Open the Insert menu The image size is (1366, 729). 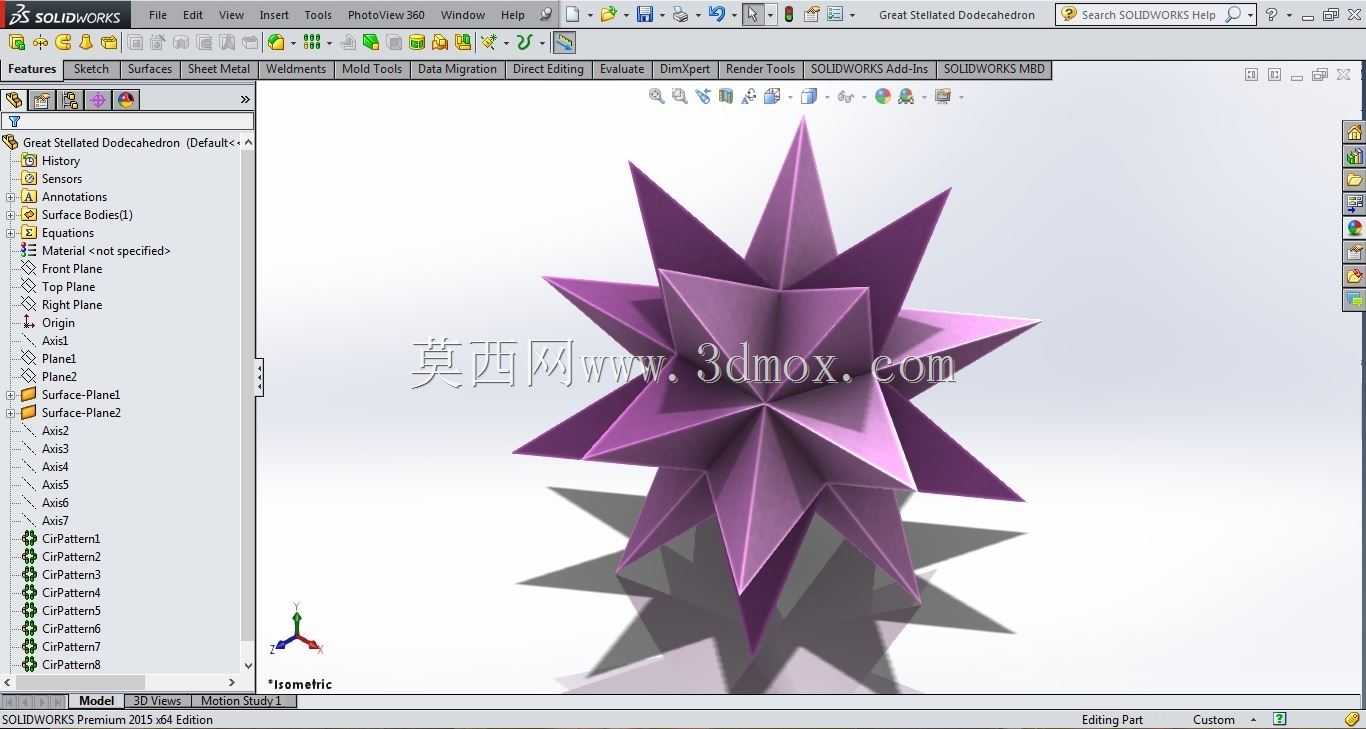pos(274,15)
